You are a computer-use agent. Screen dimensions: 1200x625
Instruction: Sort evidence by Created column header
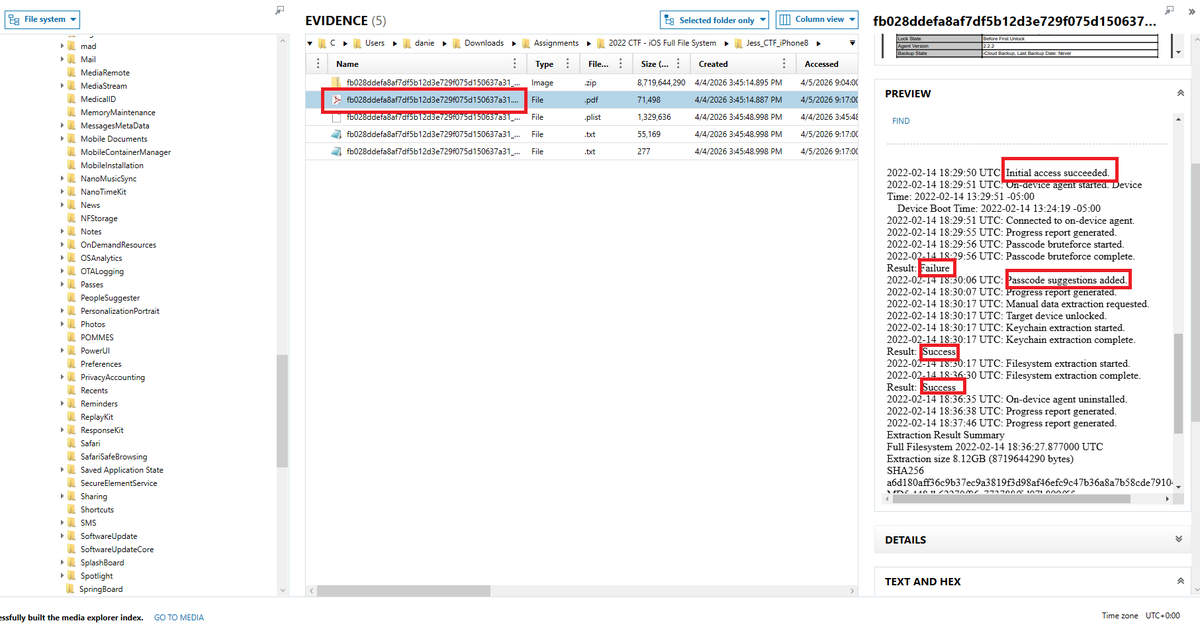(713, 64)
